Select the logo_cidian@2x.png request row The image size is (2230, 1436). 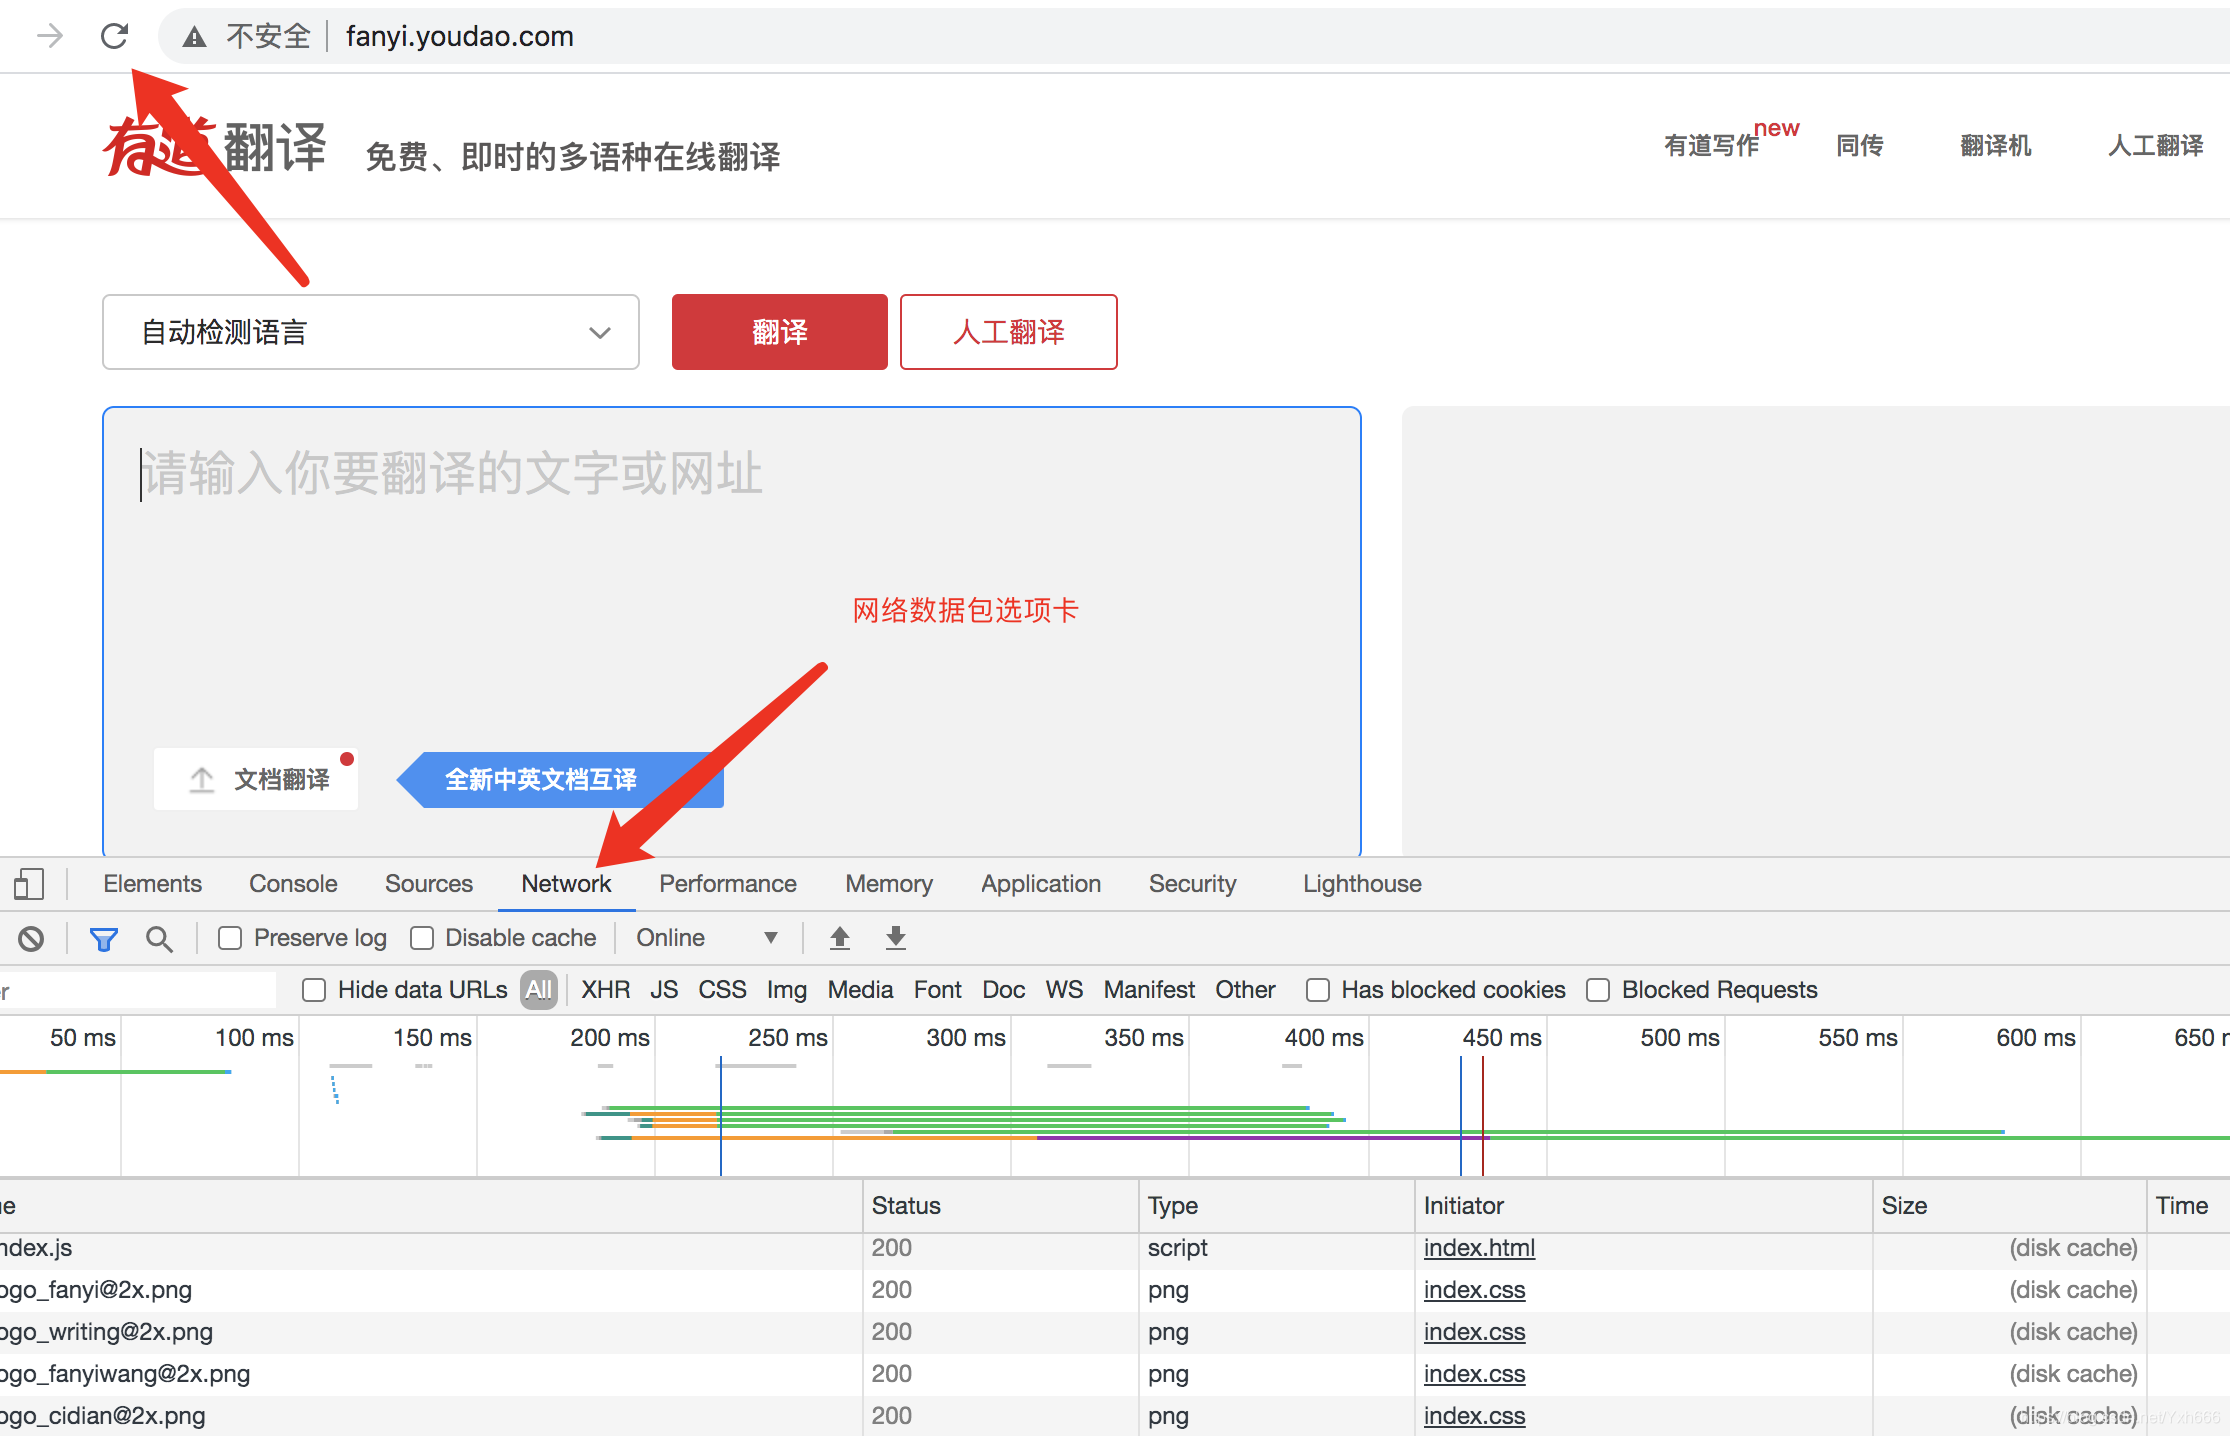(1115, 1416)
